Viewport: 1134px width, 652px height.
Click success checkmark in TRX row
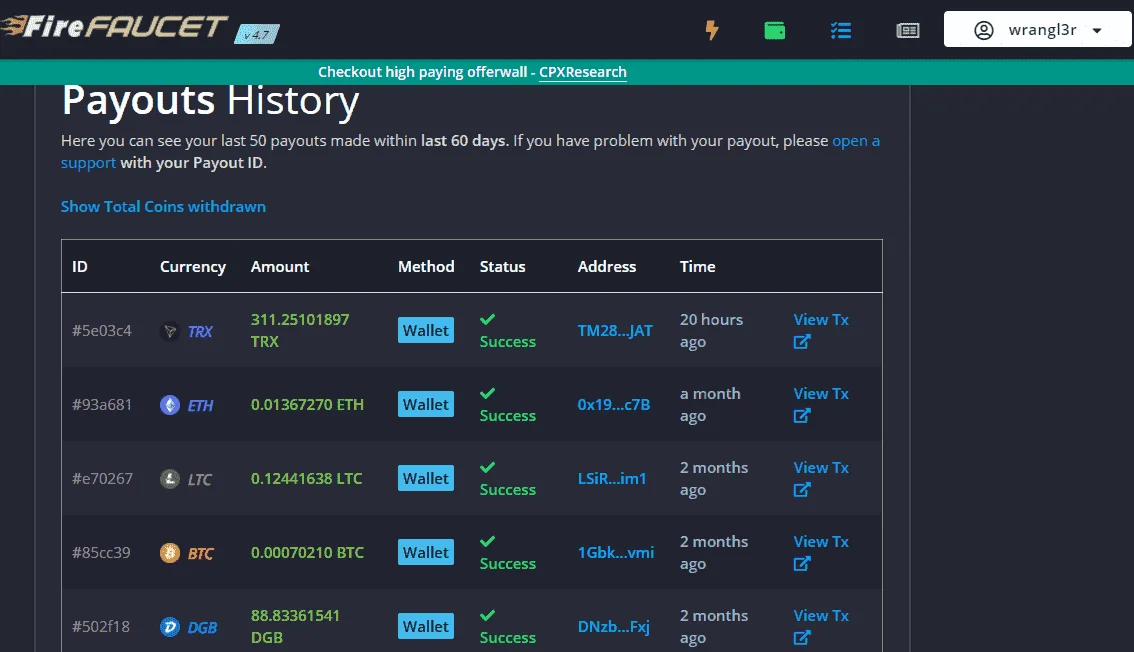pos(487,319)
